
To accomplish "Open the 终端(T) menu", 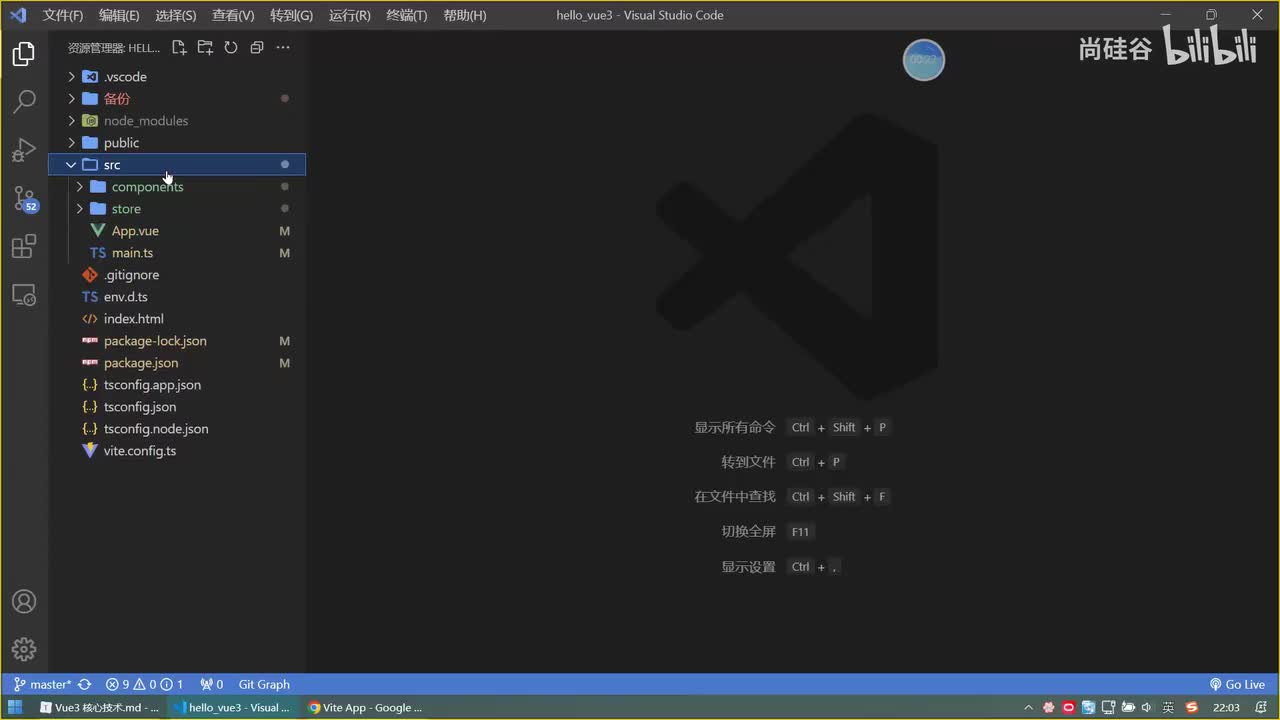I will pos(406,15).
